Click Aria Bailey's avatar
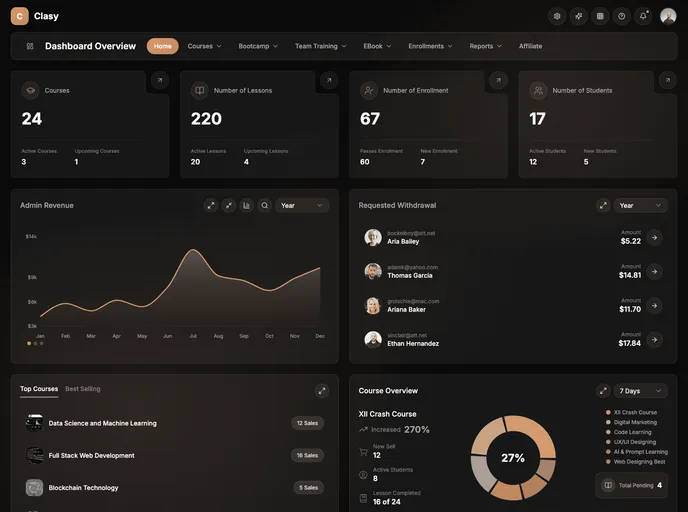 pos(373,237)
